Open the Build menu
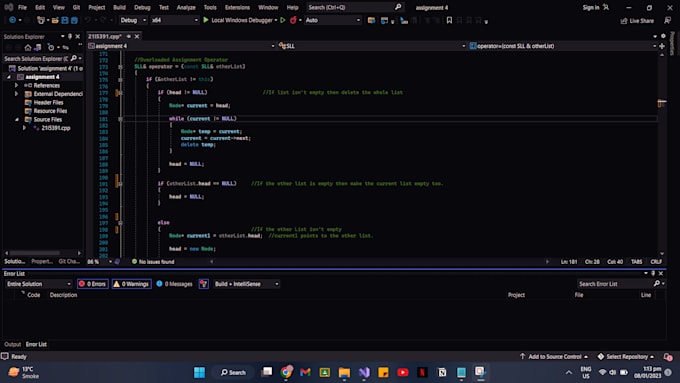Image resolution: width=680 pixels, height=383 pixels. (119, 7)
